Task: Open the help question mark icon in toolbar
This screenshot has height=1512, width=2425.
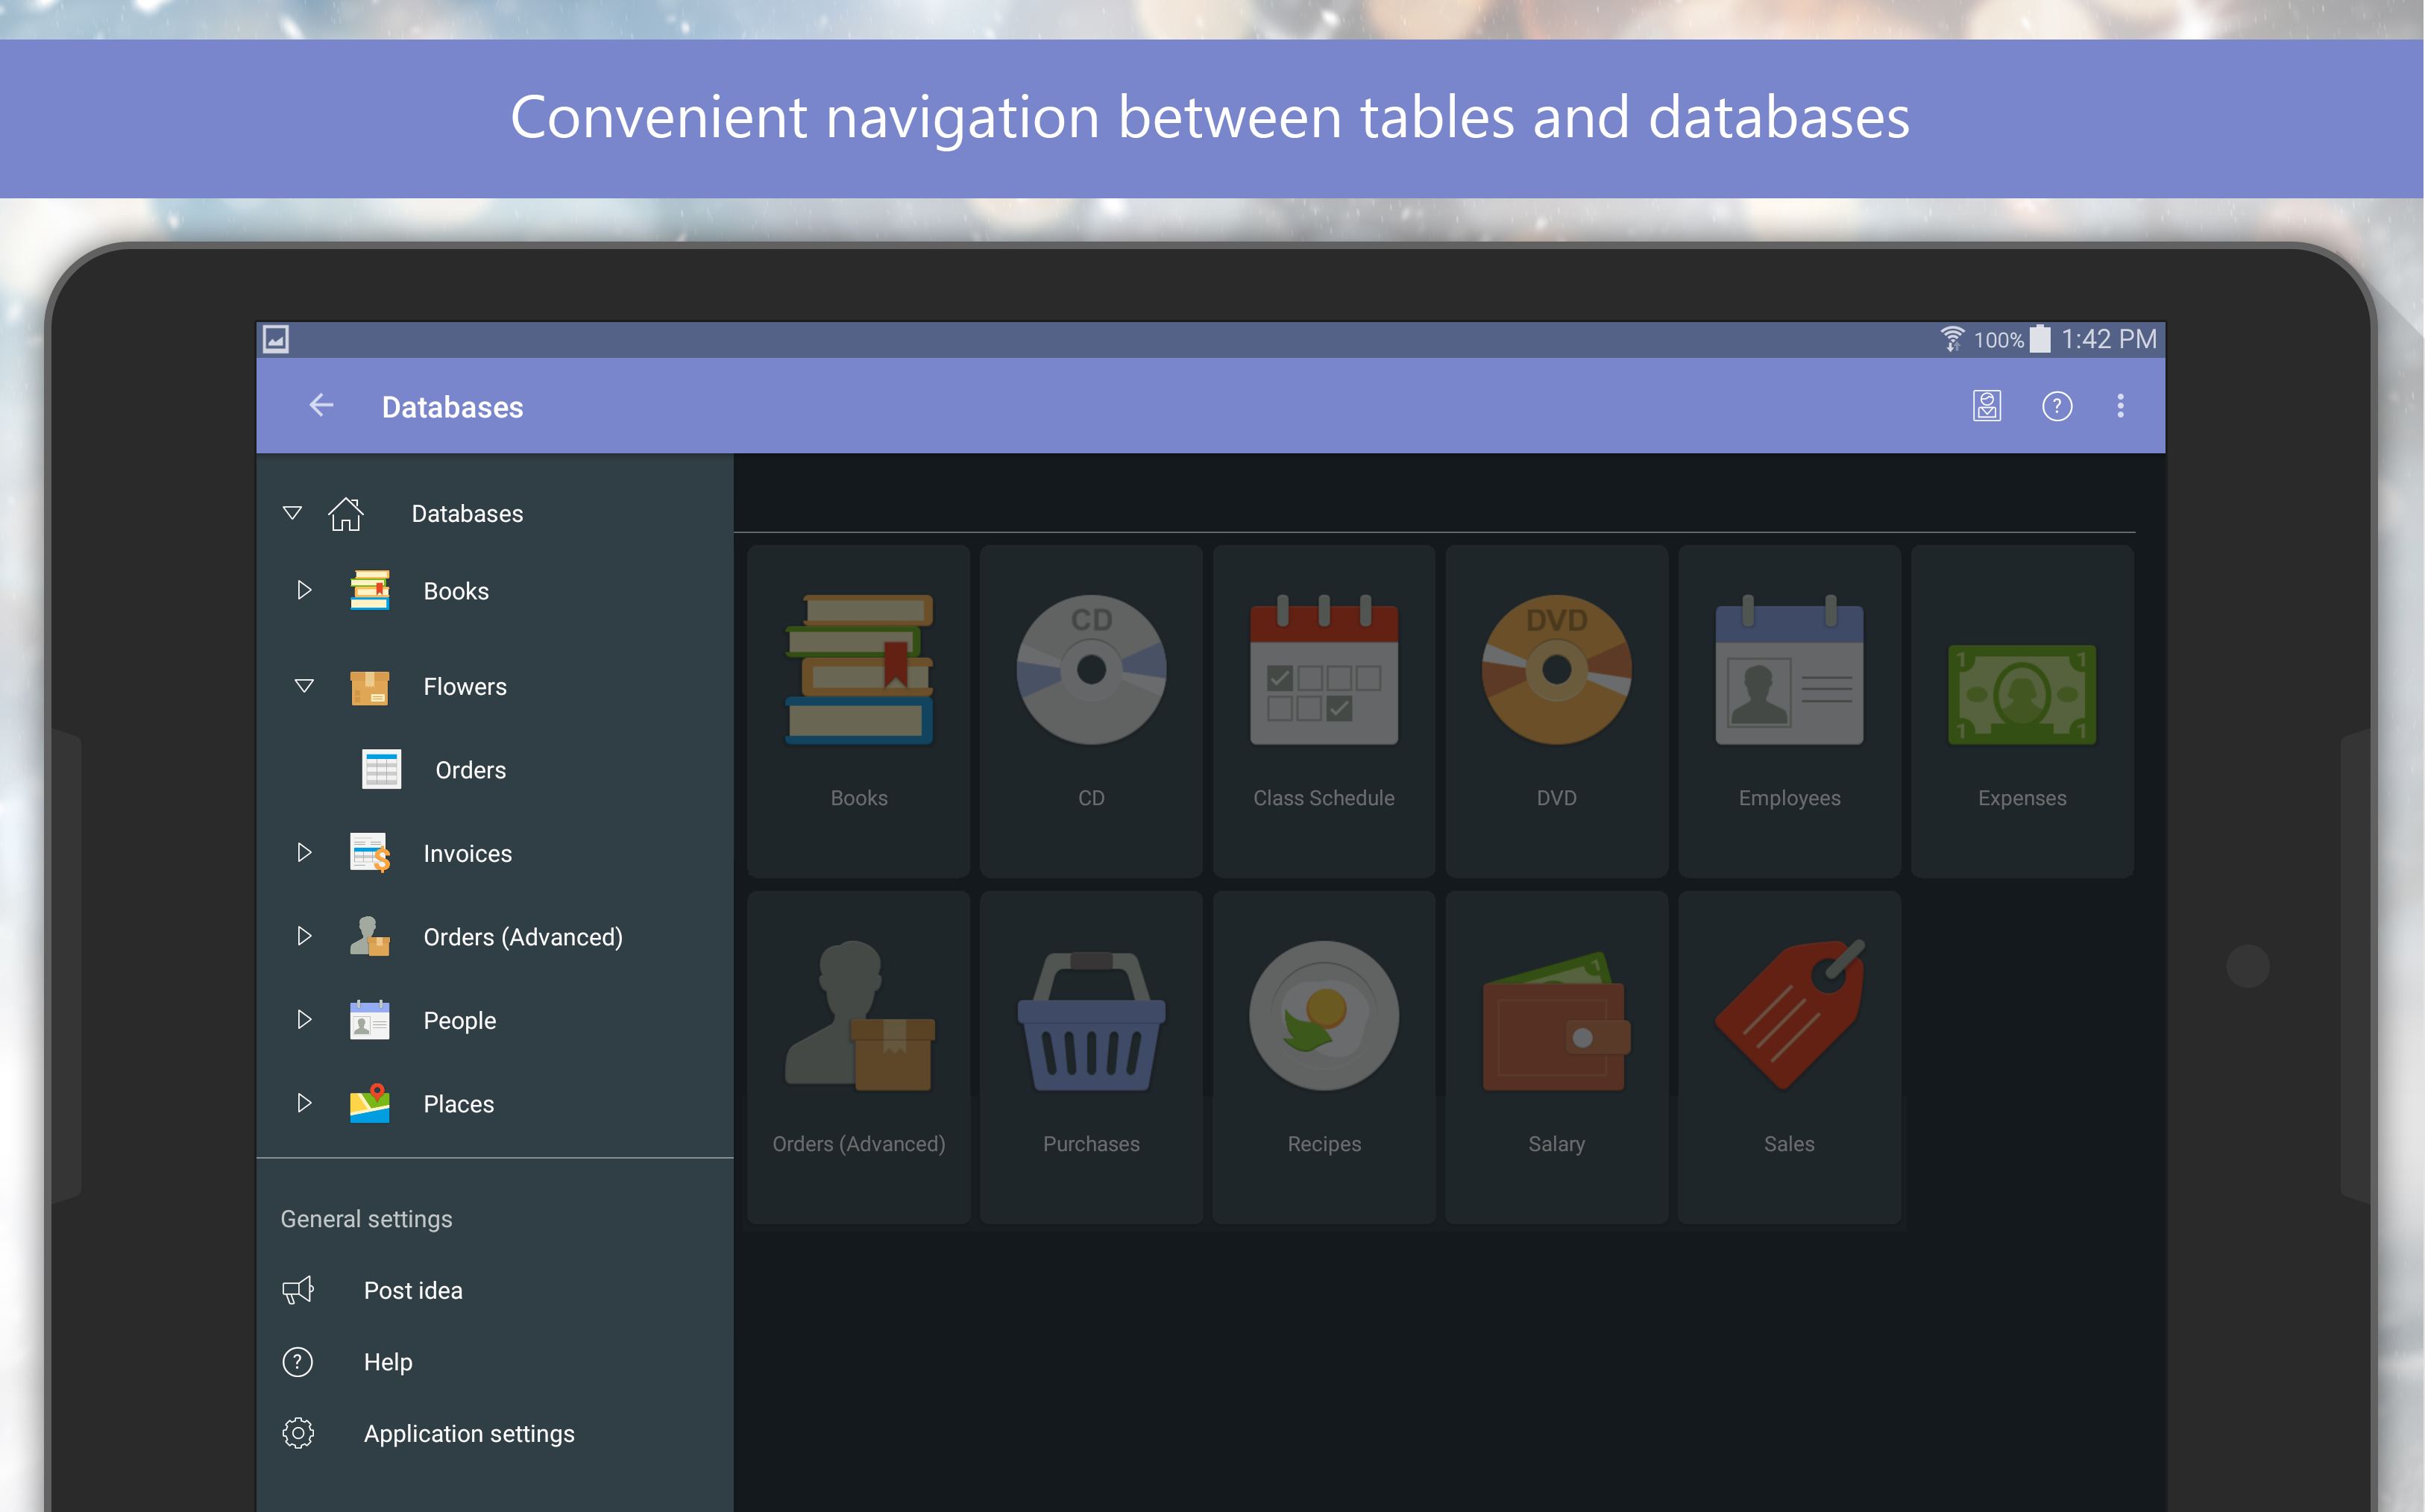Action: pos(2056,406)
